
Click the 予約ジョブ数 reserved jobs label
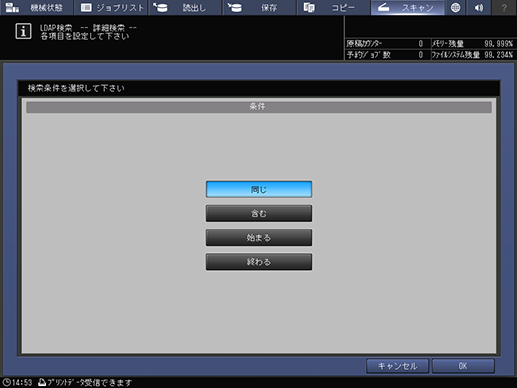368,55
